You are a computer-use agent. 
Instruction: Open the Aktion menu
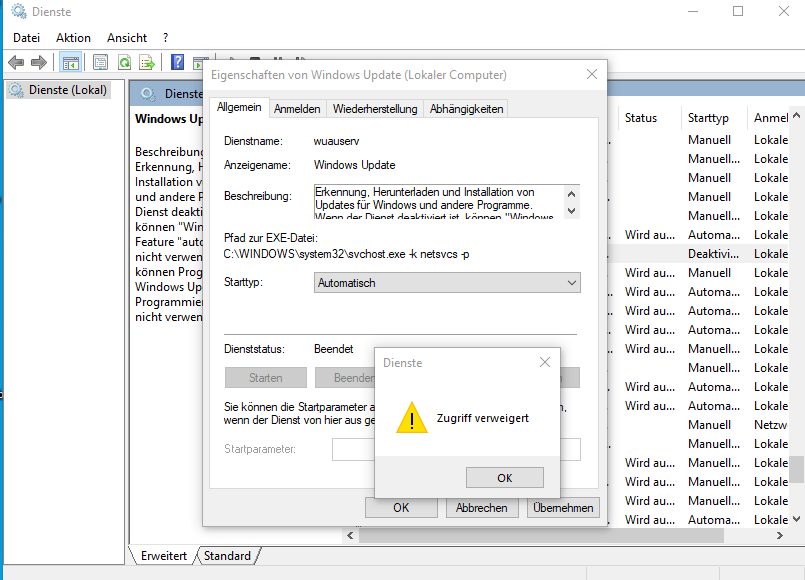(73, 37)
